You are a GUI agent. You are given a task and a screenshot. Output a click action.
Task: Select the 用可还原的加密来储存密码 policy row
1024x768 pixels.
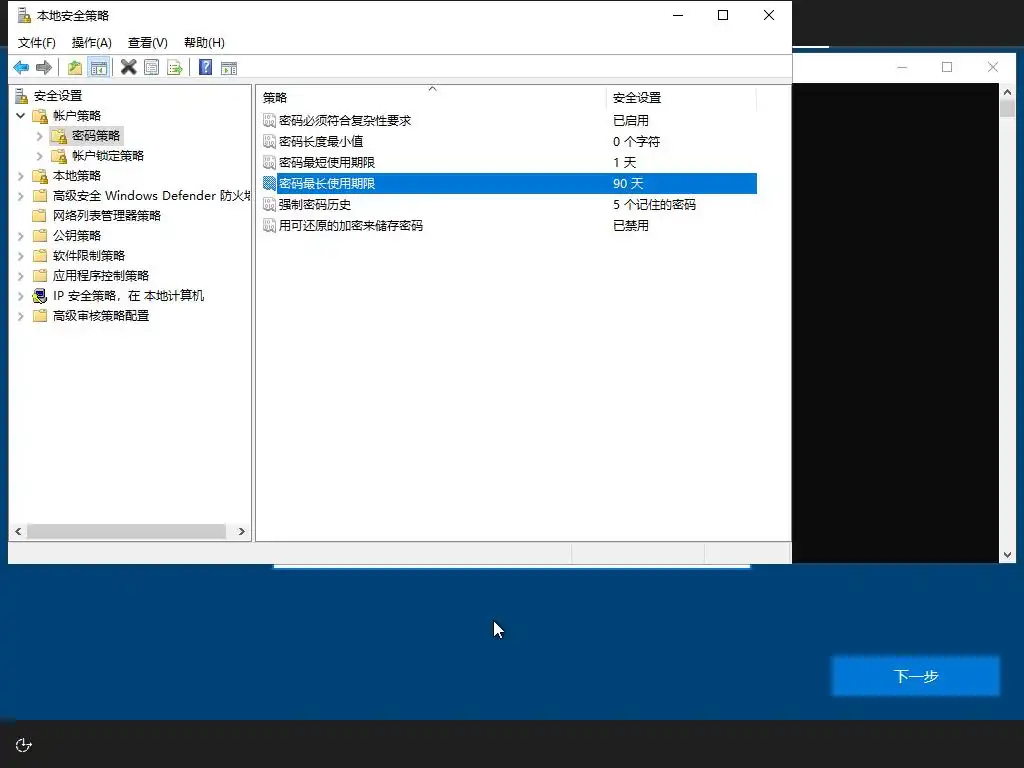coord(509,226)
